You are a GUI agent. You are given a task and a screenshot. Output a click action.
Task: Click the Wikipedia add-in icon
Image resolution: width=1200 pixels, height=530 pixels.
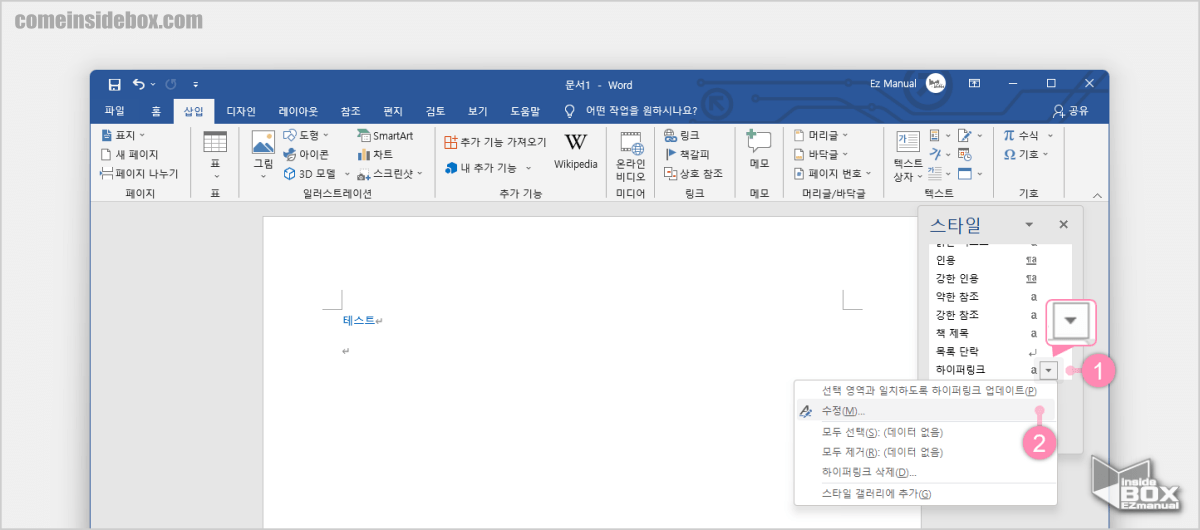coord(576,152)
